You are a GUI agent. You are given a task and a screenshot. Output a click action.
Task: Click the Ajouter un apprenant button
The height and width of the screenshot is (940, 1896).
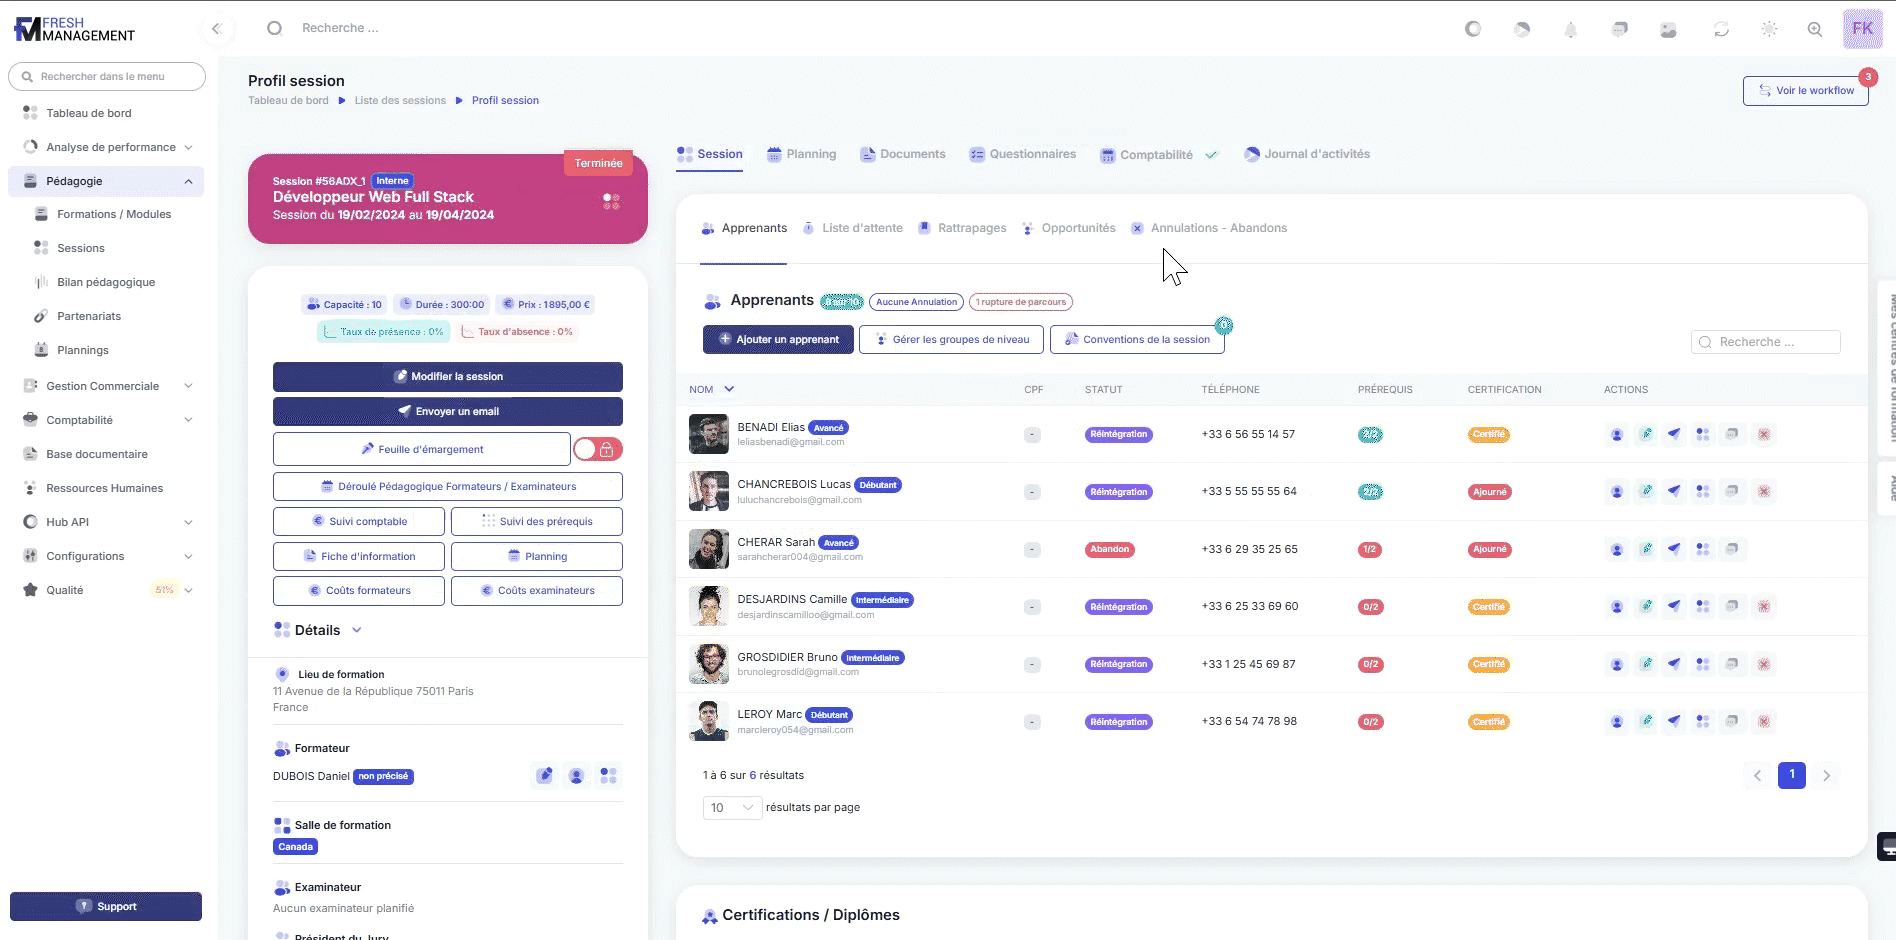click(778, 340)
